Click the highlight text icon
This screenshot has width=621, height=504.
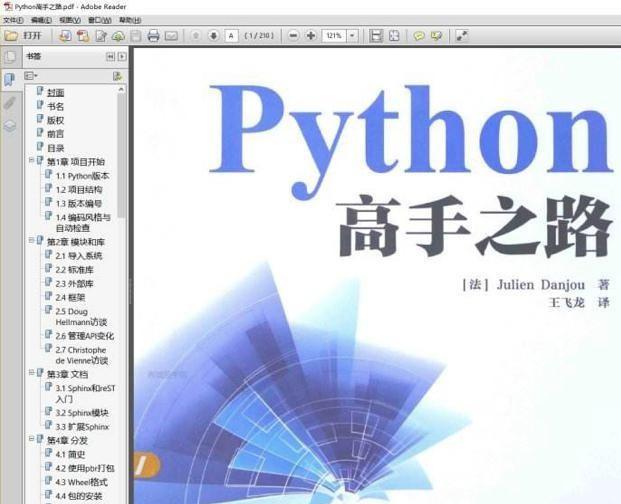[x=436, y=36]
